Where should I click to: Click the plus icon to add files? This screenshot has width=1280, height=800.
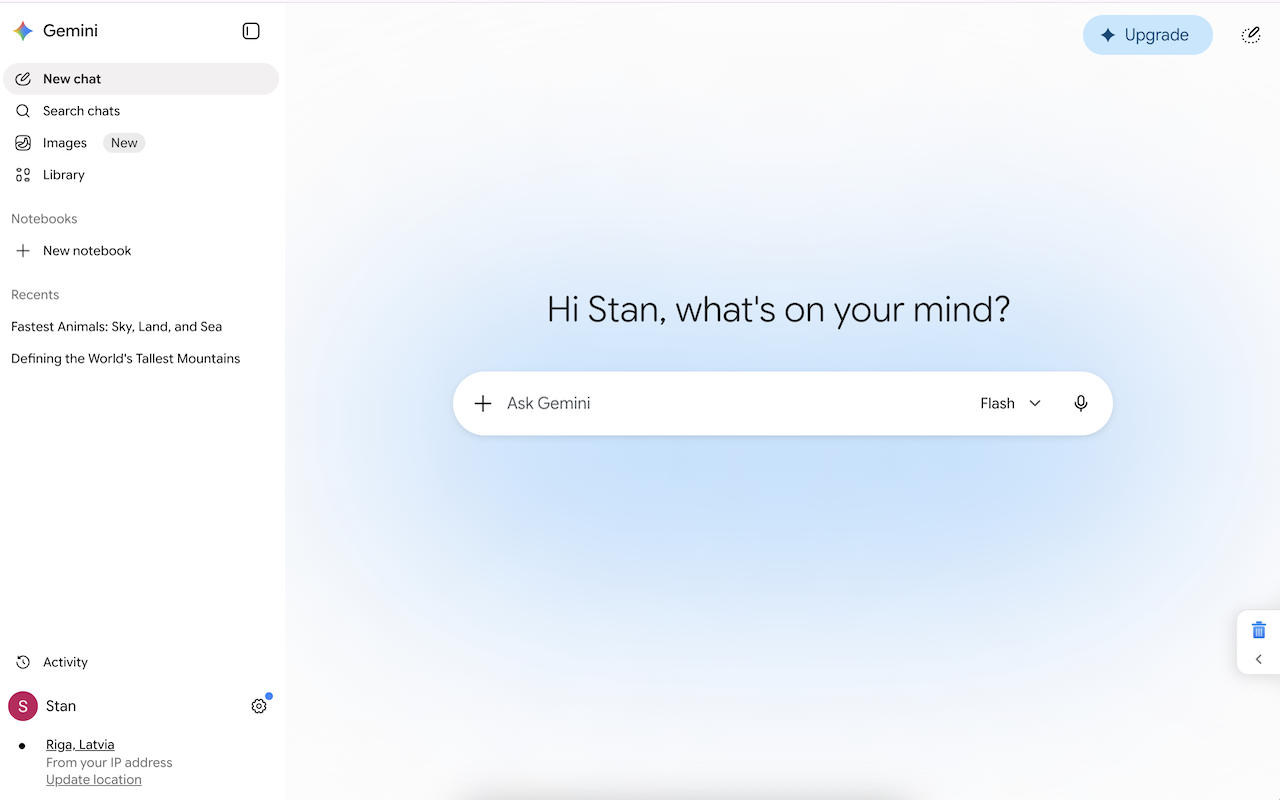483,404
